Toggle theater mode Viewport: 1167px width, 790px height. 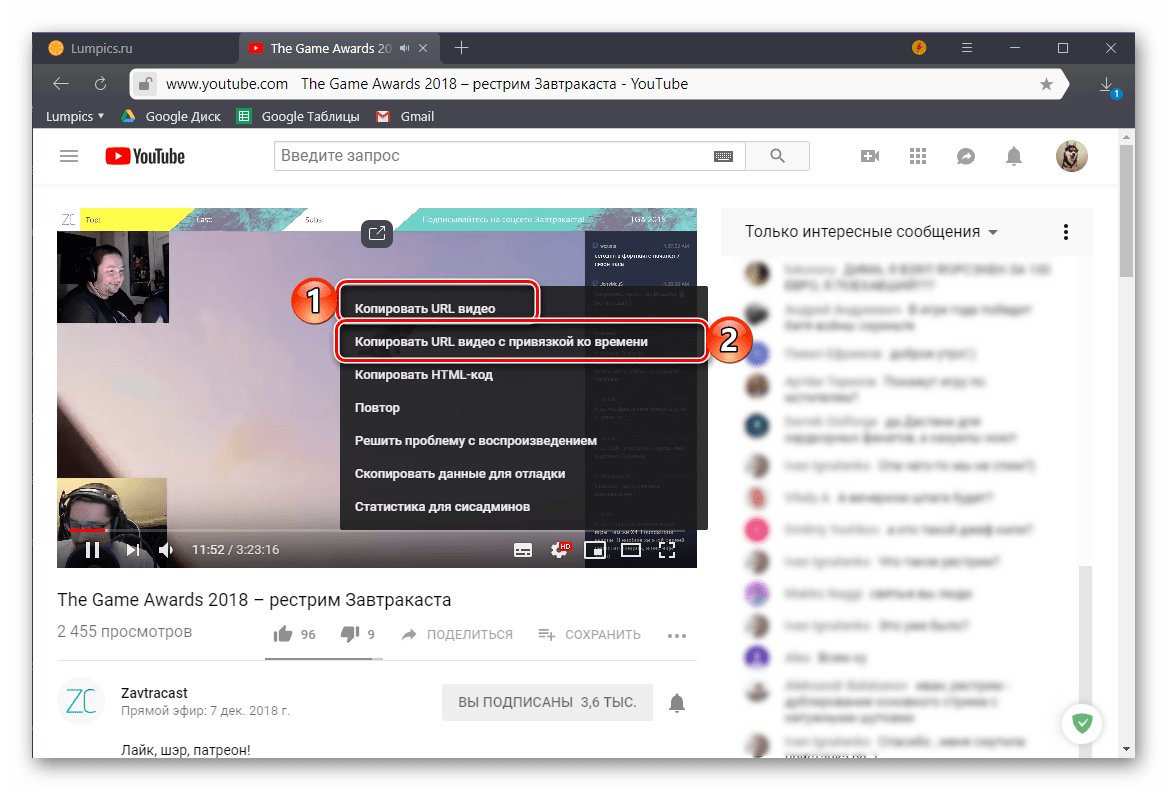coord(630,550)
